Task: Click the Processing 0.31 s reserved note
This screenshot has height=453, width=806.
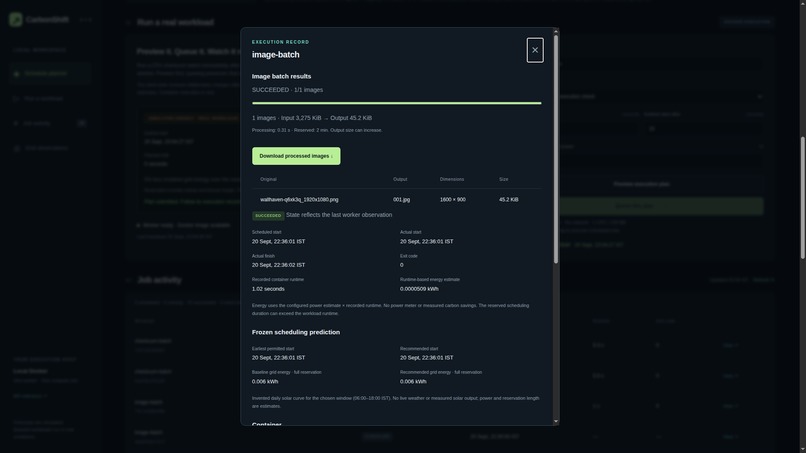Action: 317,130
